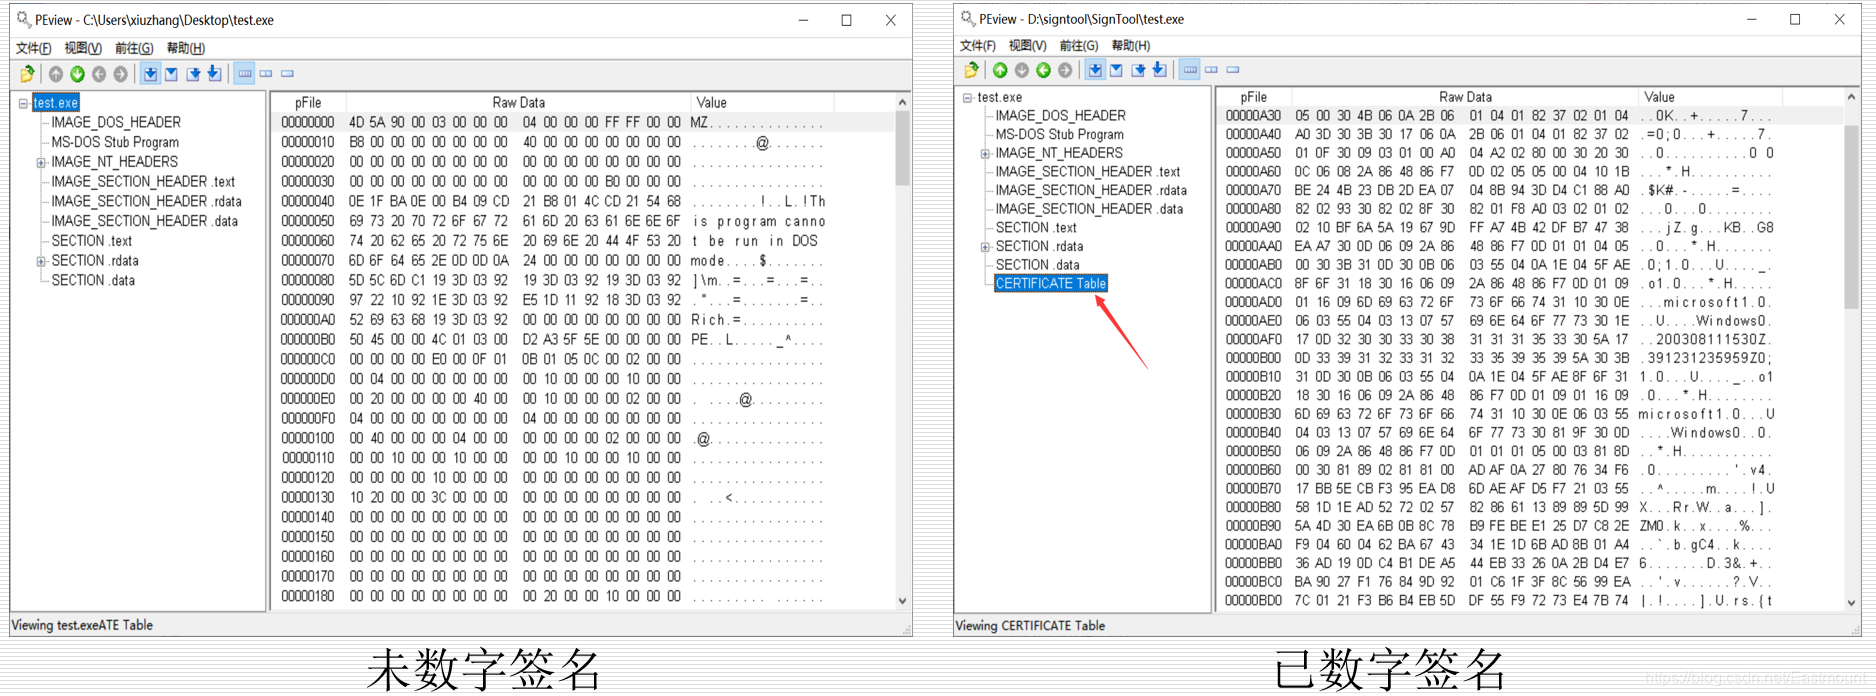This screenshot has height=696, width=1876.
Task: Click the fourth blue download-arrow icon in right toolbar
Action: point(1159,70)
